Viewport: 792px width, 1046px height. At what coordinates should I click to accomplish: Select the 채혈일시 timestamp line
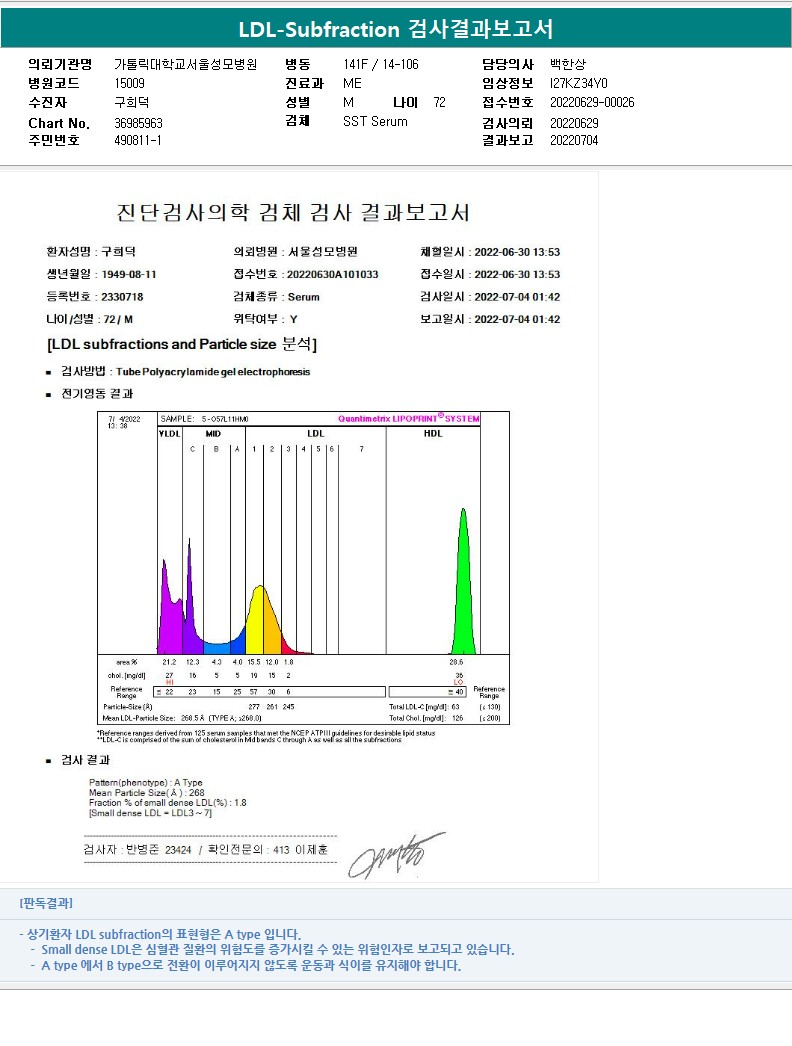(490, 252)
